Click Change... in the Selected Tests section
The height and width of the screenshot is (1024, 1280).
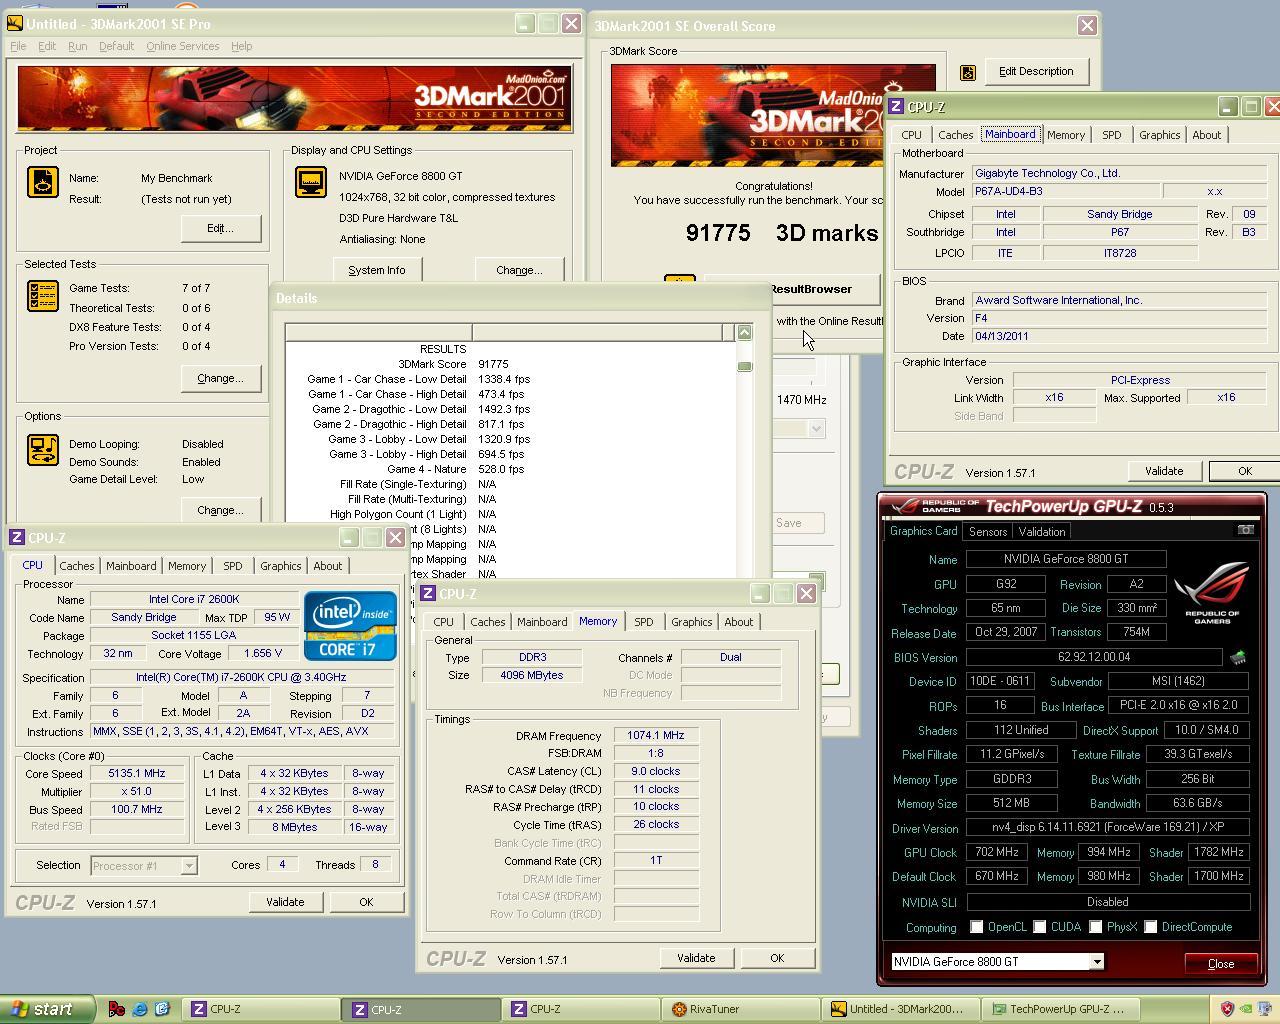coord(220,378)
